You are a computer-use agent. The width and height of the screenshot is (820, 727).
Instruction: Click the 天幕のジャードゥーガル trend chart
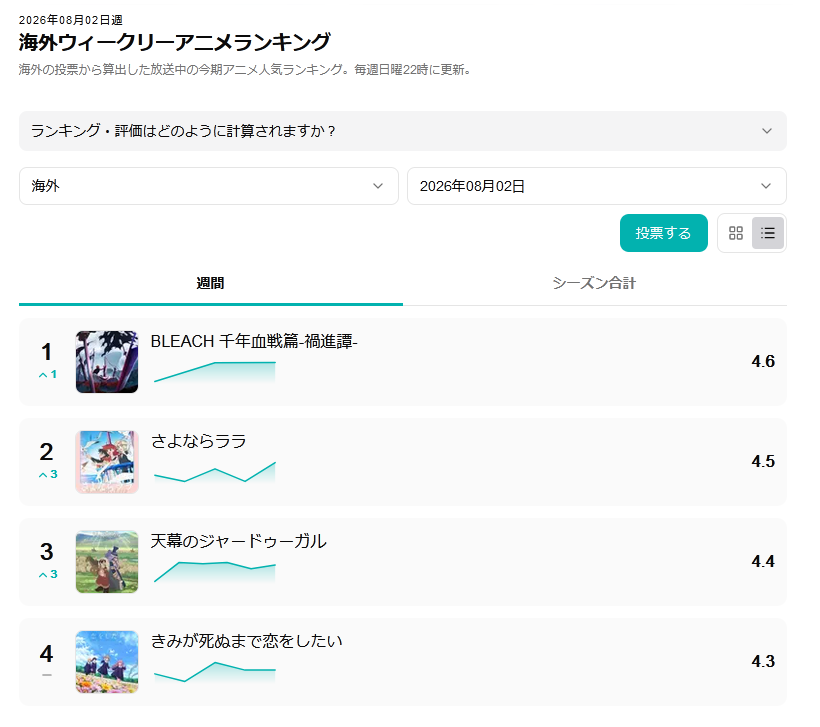215,572
